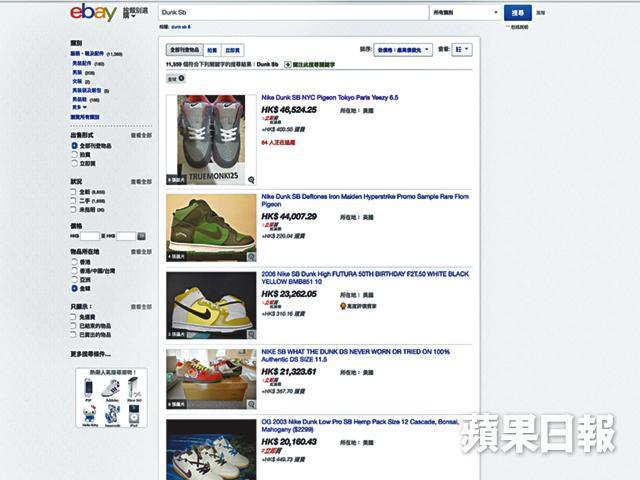The width and height of the screenshot is (640, 480).
Task: Click the eBay logo
Action: coord(93,12)
